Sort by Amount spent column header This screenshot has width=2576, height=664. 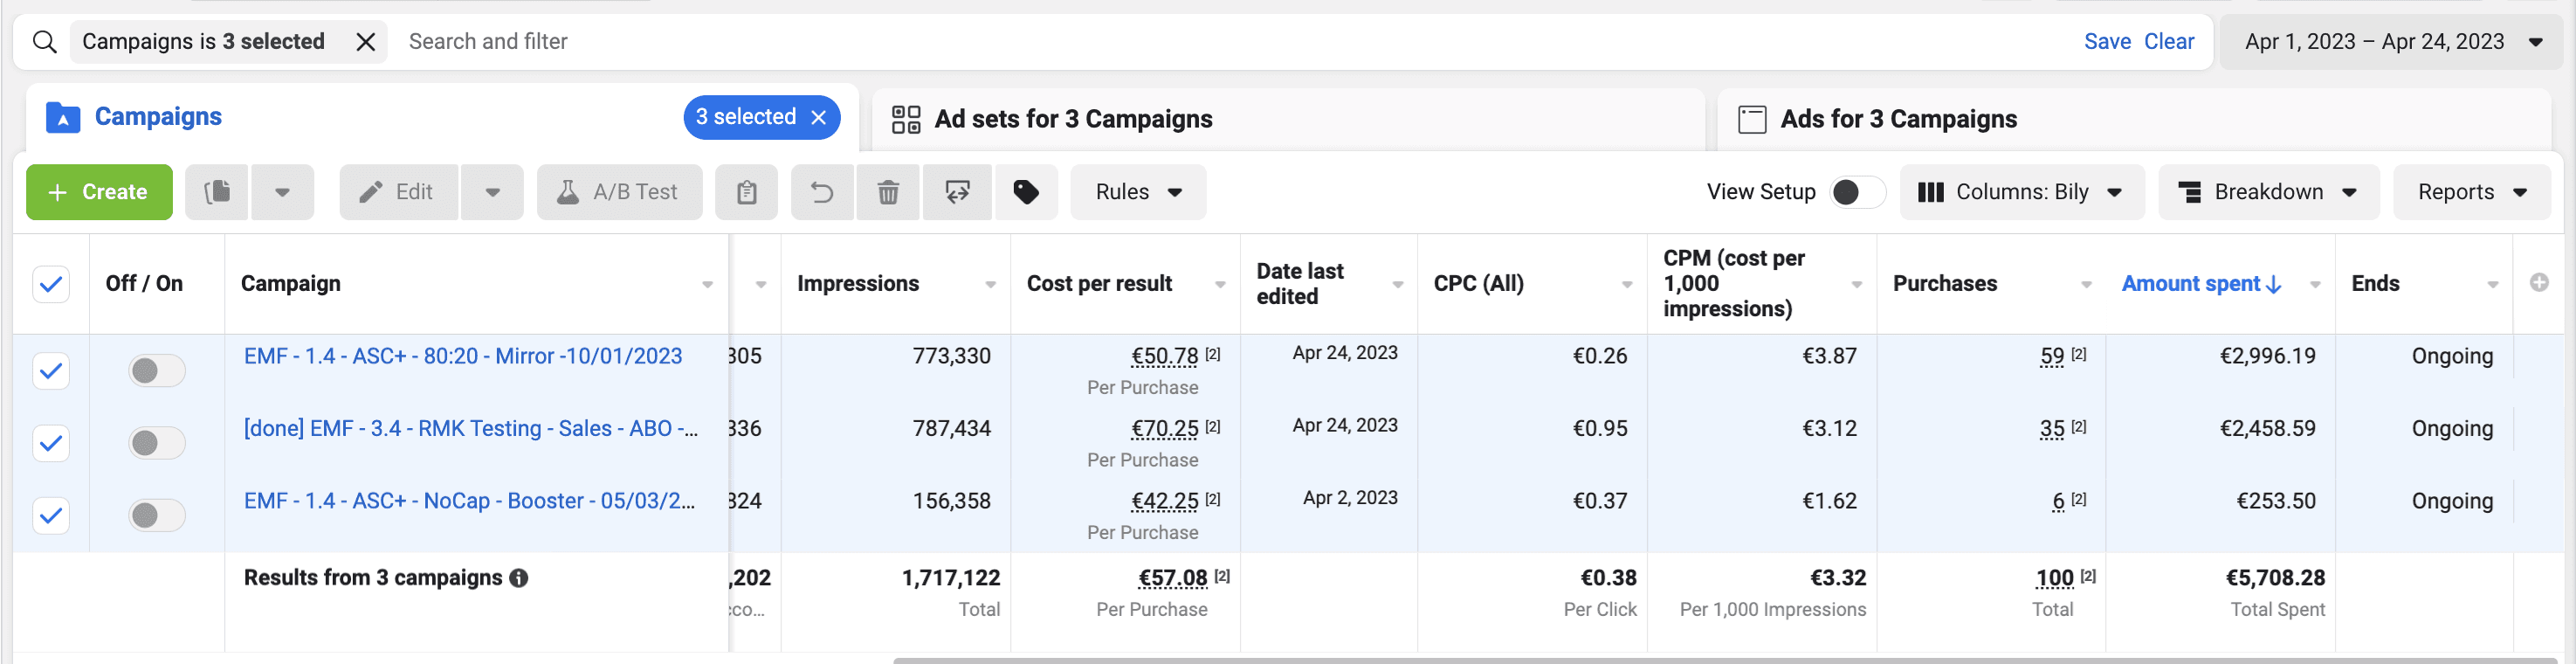[2201, 284]
